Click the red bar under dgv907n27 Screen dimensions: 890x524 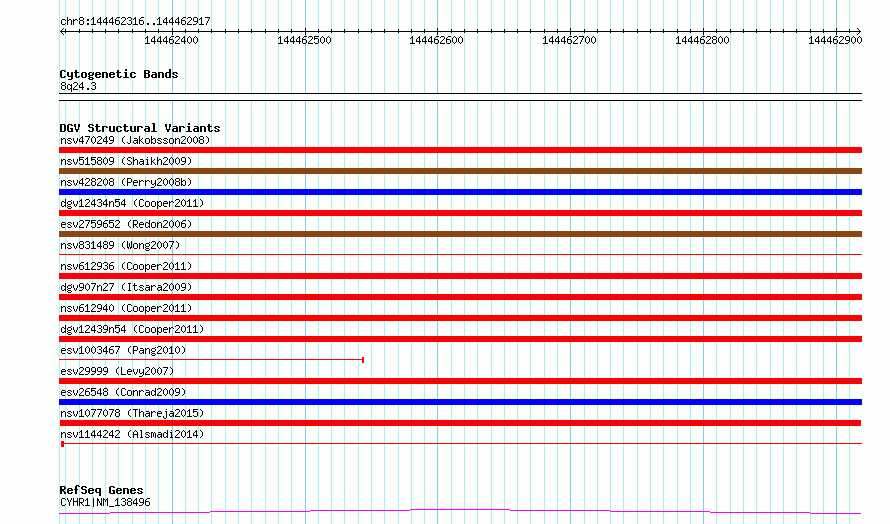[x=460, y=297]
